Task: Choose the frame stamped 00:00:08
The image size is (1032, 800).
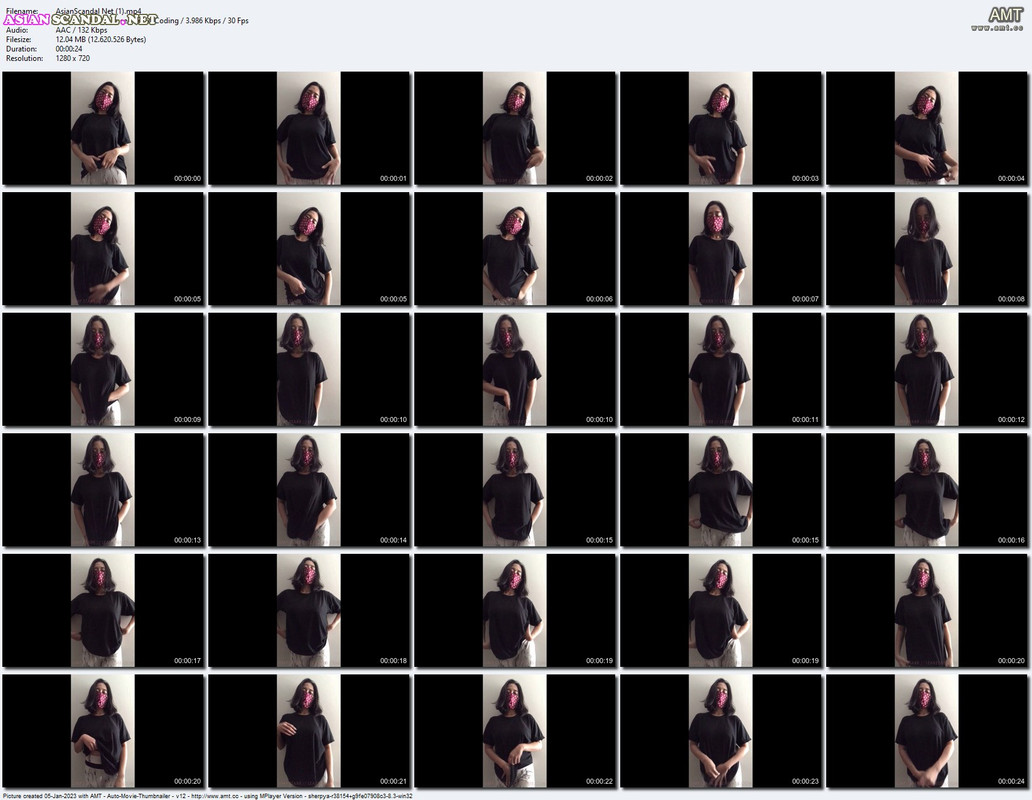Action: tap(927, 249)
